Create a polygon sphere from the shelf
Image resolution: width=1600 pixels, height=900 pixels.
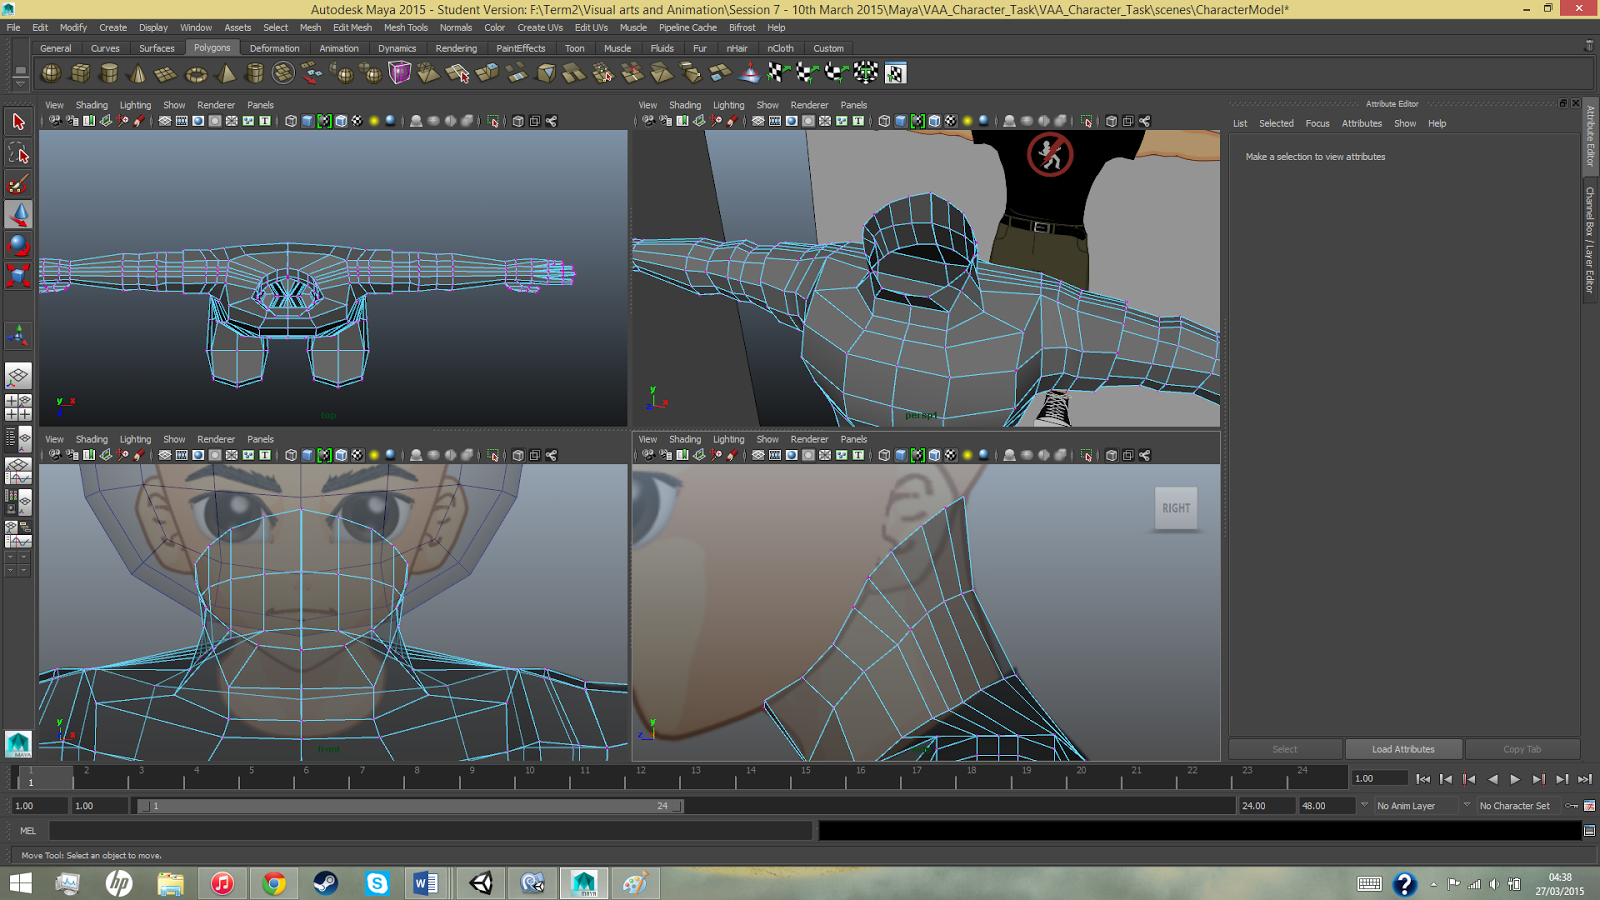click(51, 73)
